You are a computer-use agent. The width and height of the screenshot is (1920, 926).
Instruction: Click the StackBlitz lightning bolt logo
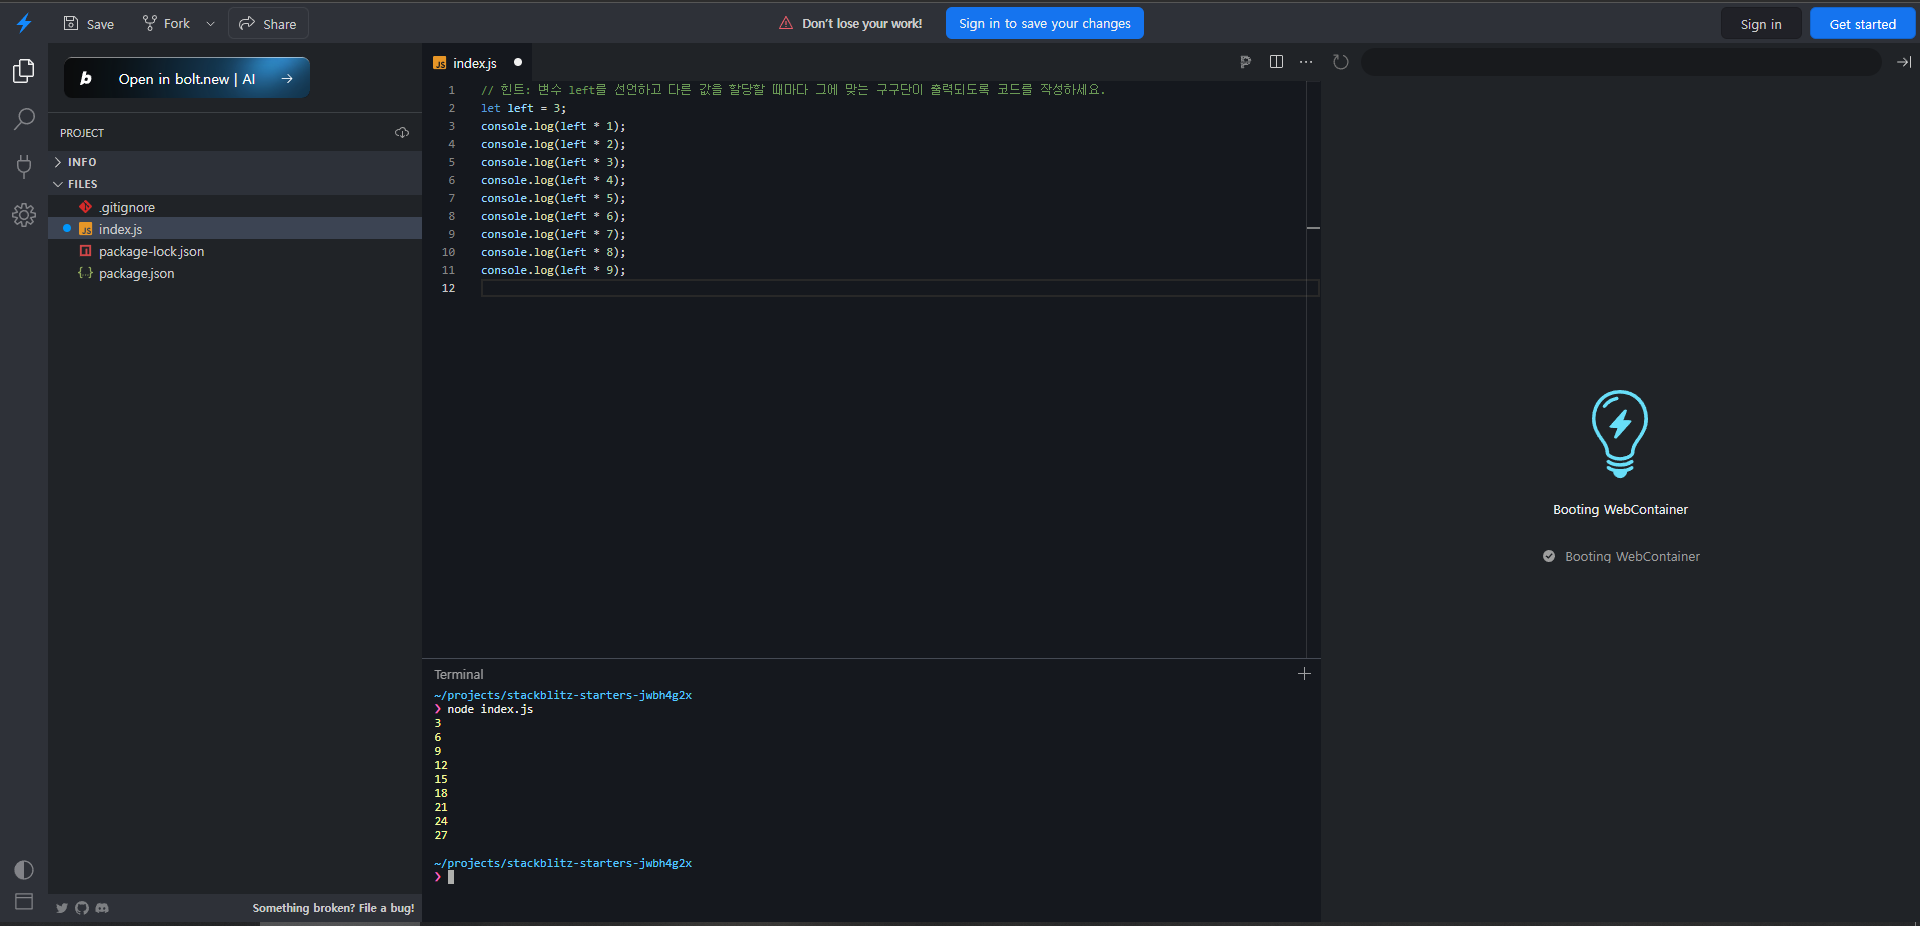pyautogui.click(x=24, y=23)
